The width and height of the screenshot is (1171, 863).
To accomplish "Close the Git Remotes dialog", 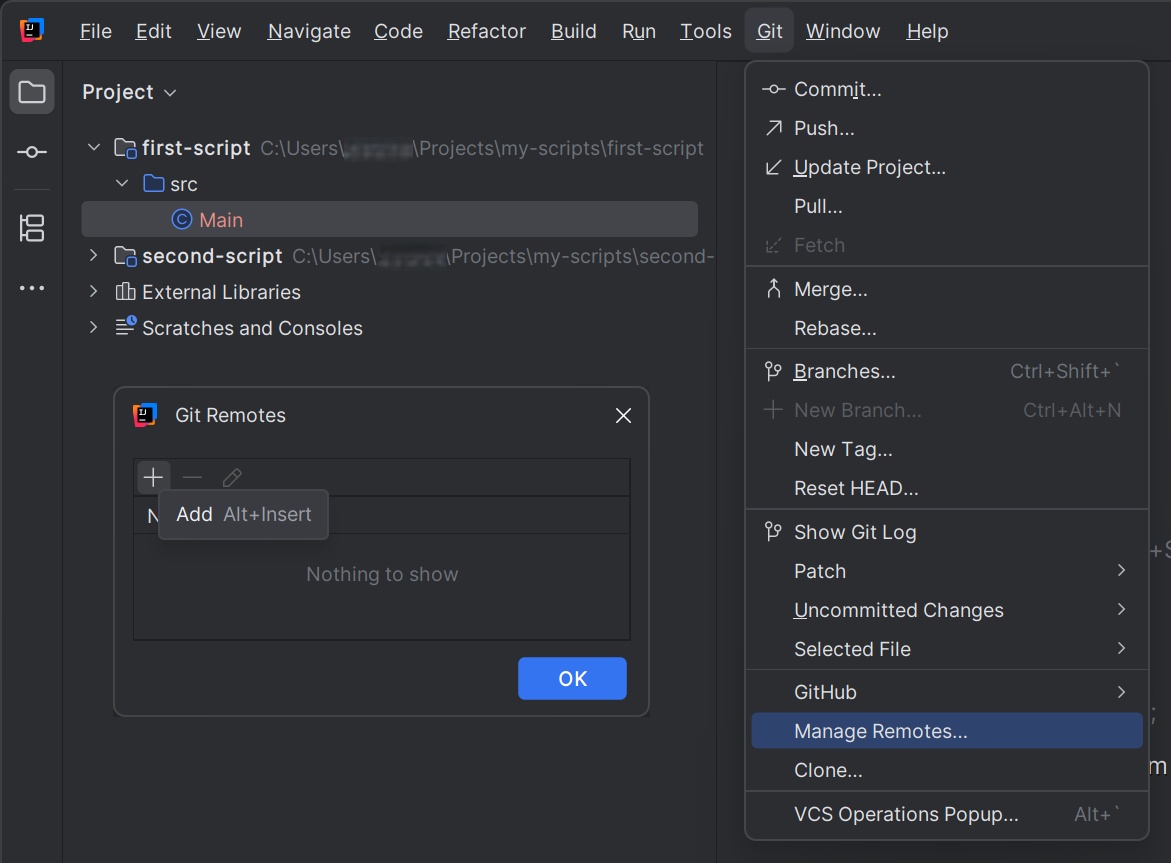I will [623, 416].
